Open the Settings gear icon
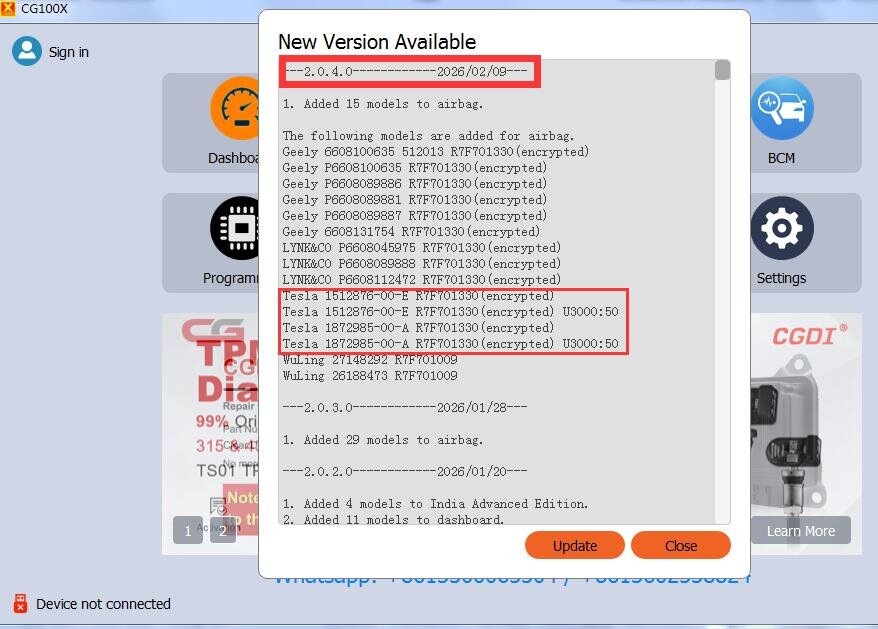This screenshot has height=629, width=878. coord(782,228)
